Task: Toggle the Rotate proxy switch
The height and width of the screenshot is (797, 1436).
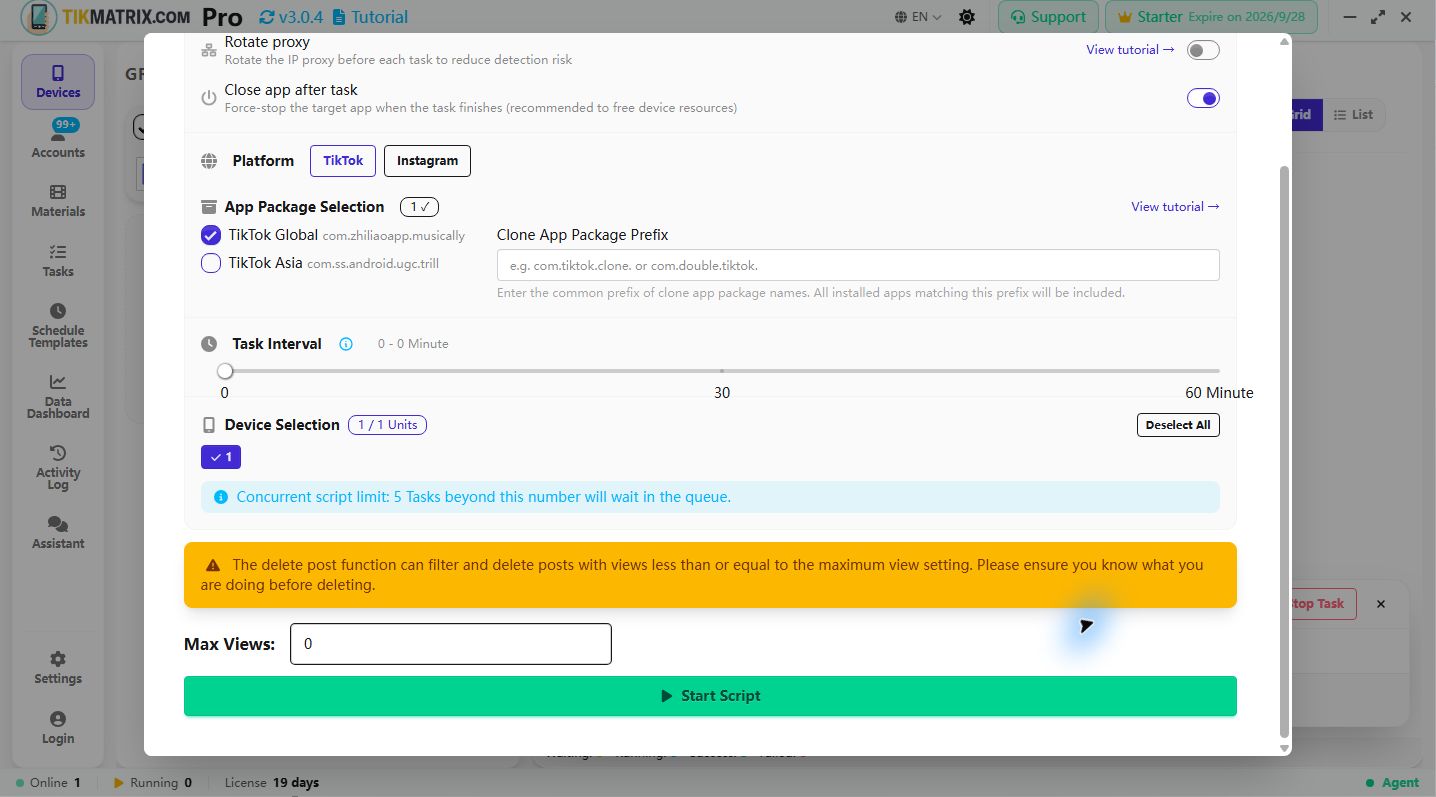Action: [1203, 50]
